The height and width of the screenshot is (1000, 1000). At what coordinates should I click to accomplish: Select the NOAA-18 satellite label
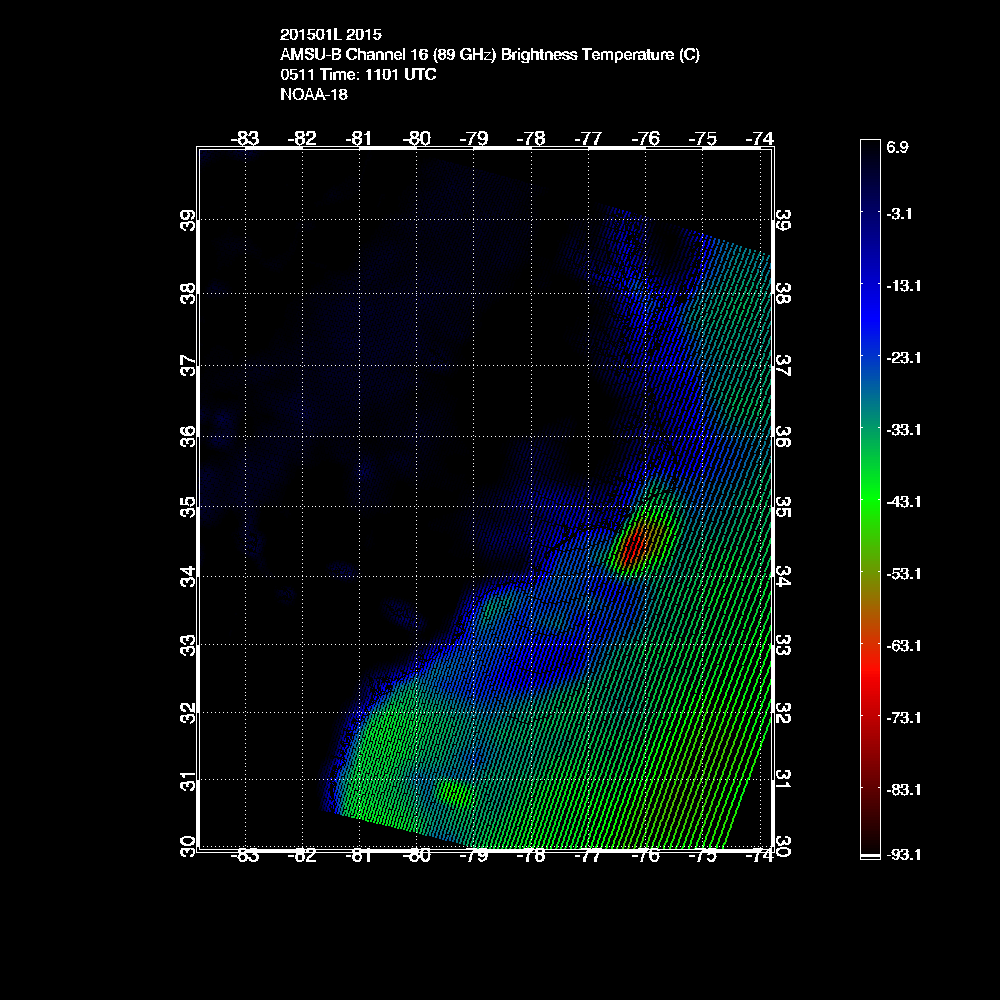coord(313,95)
